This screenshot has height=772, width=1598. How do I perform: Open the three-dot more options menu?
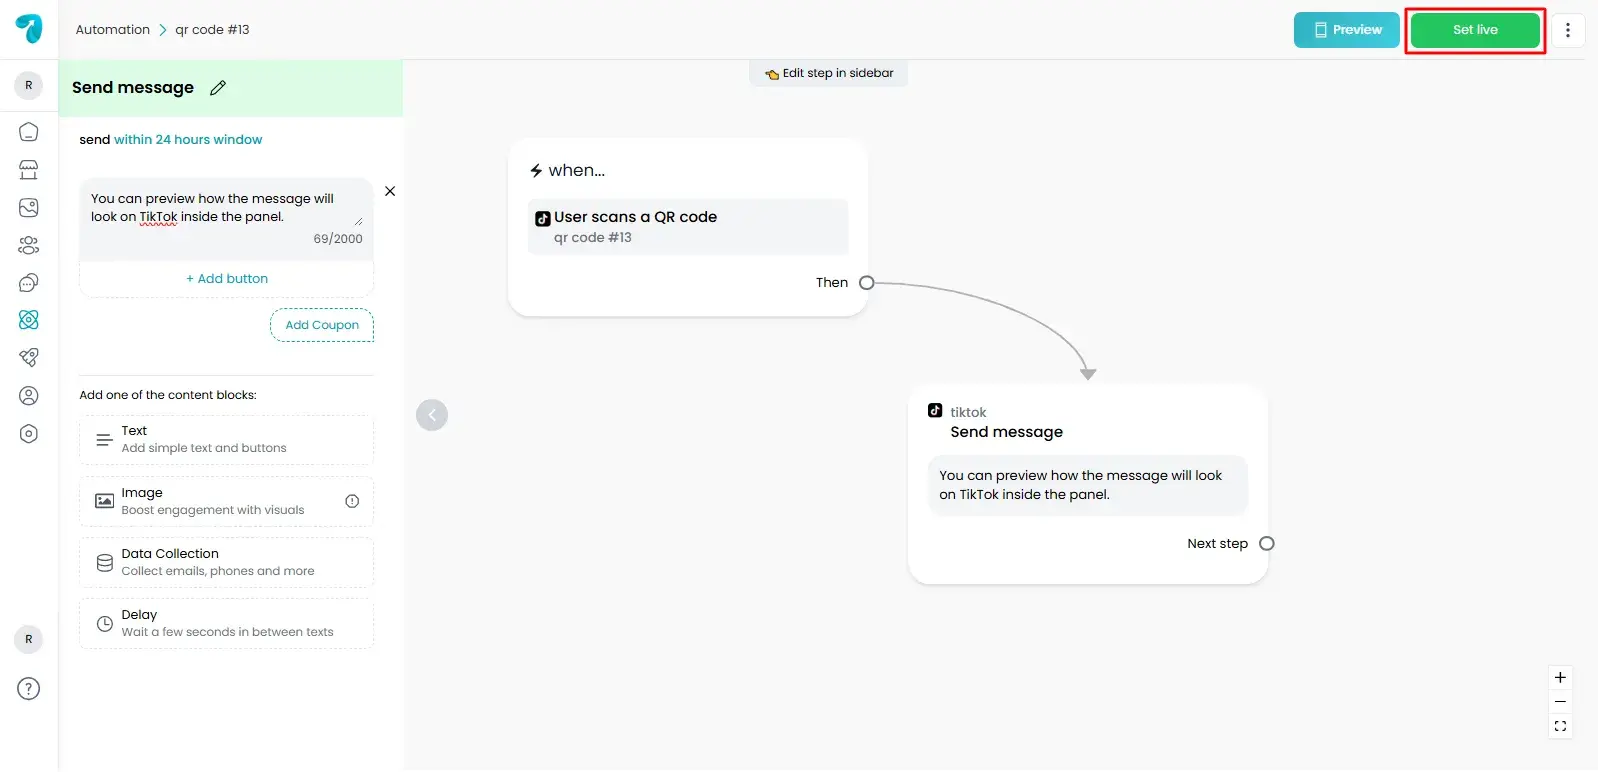click(1567, 30)
